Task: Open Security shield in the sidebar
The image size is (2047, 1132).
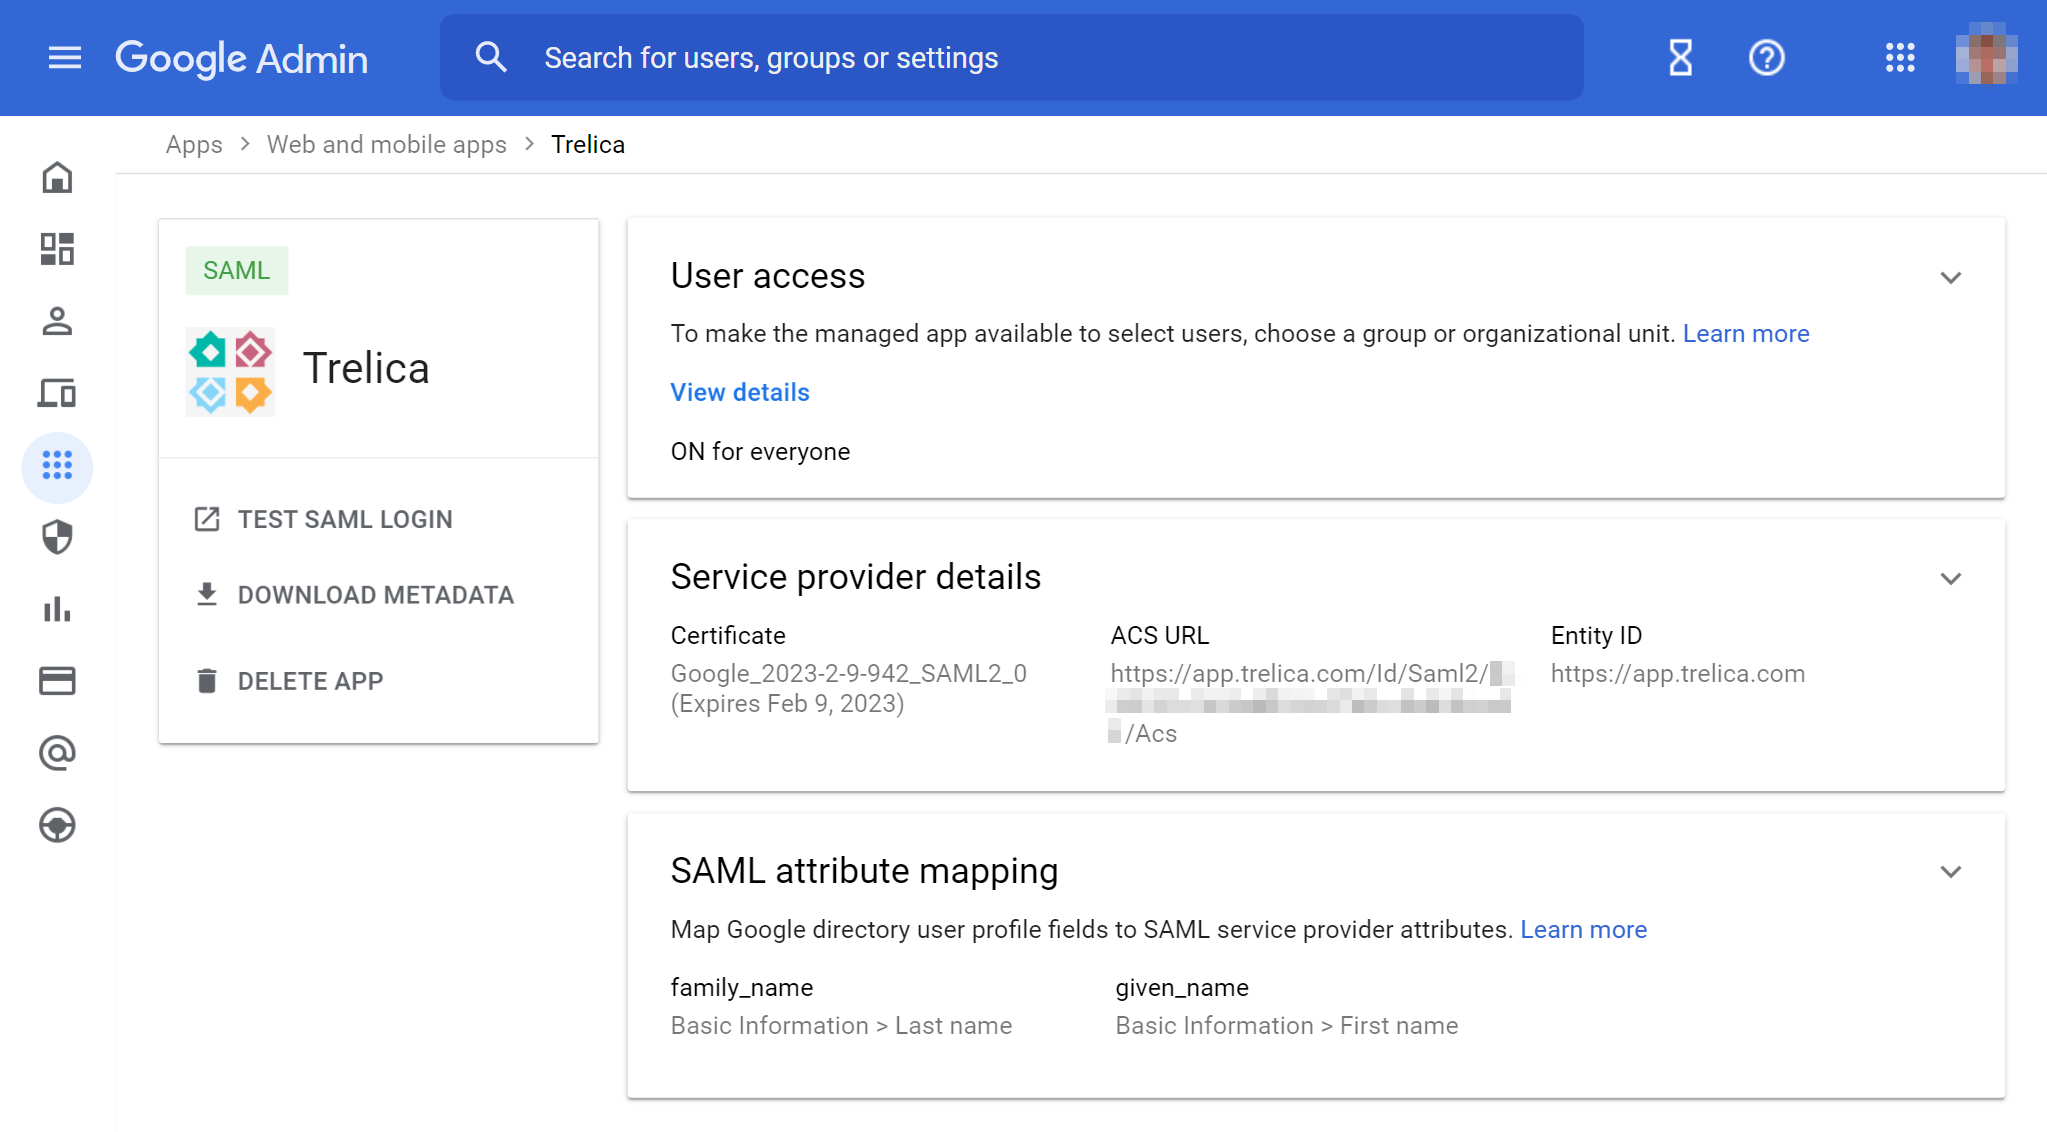Action: click(x=57, y=537)
